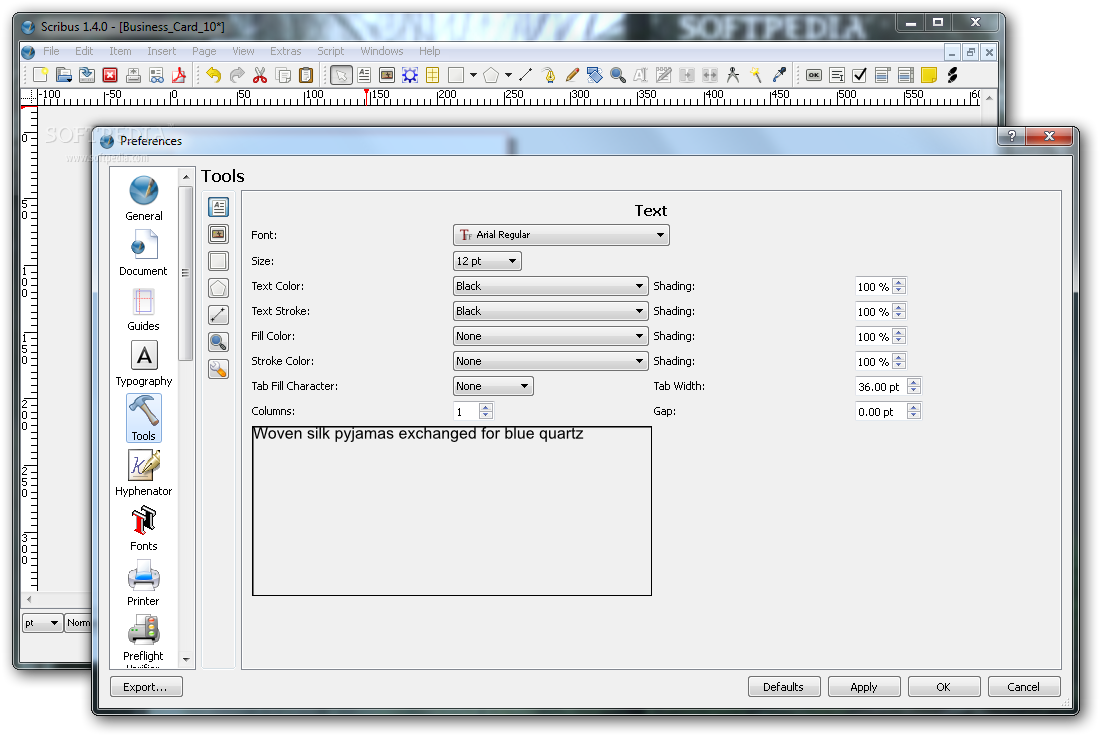Switch to Shape tool properties tab
The image size is (1100, 736).
point(218,261)
